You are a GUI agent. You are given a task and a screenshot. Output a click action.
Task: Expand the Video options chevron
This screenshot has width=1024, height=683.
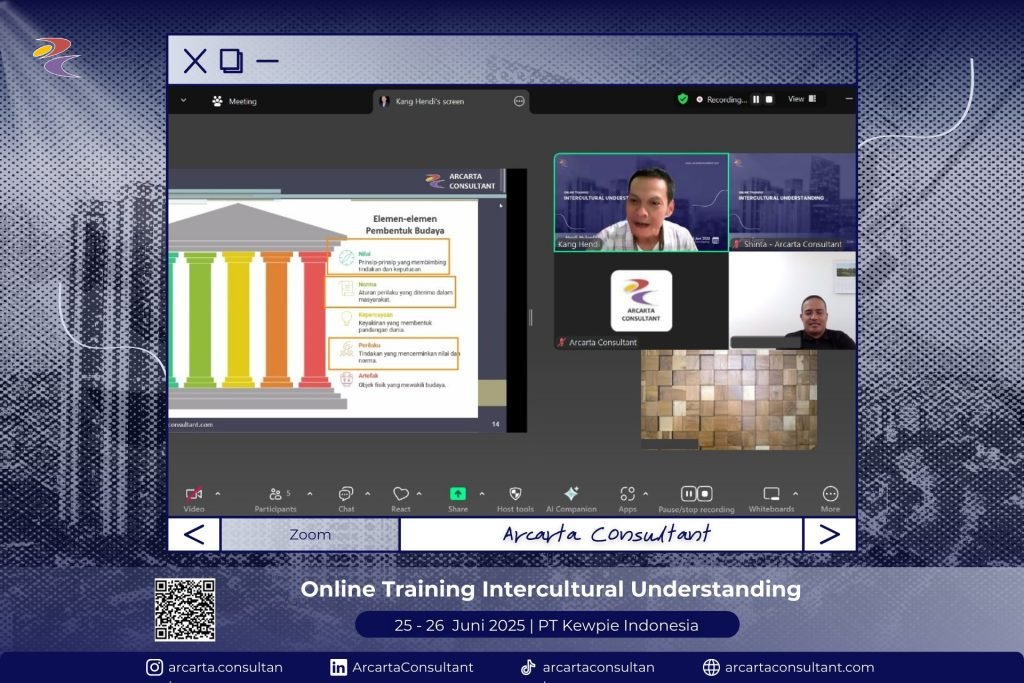[x=218, y=493]
